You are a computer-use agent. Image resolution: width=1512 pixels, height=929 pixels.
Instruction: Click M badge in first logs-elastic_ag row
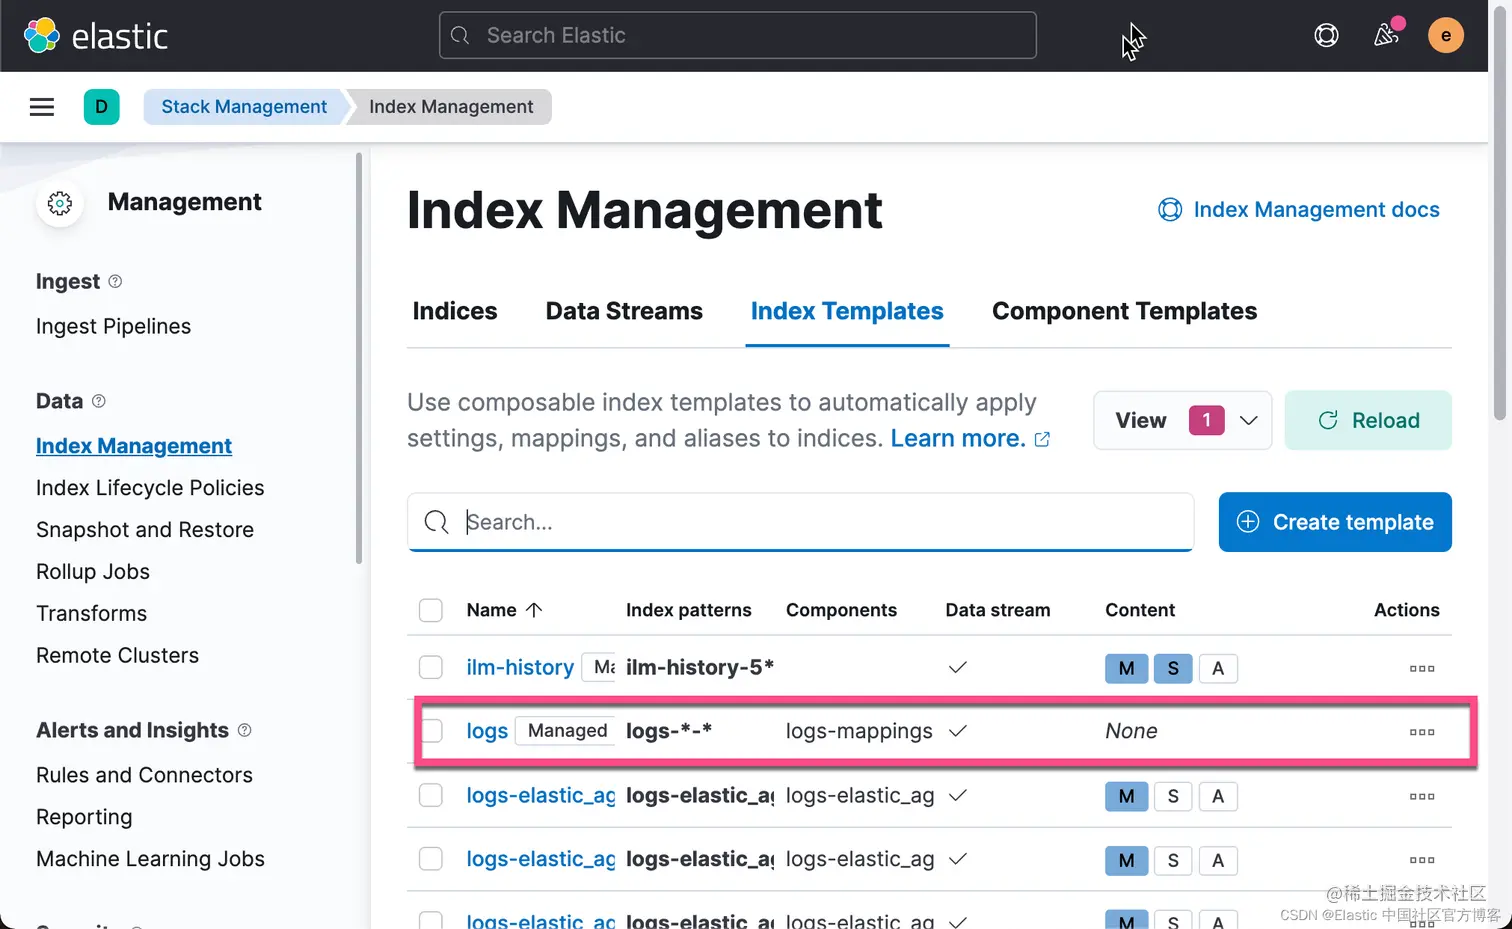click(x=1126, y=797)
